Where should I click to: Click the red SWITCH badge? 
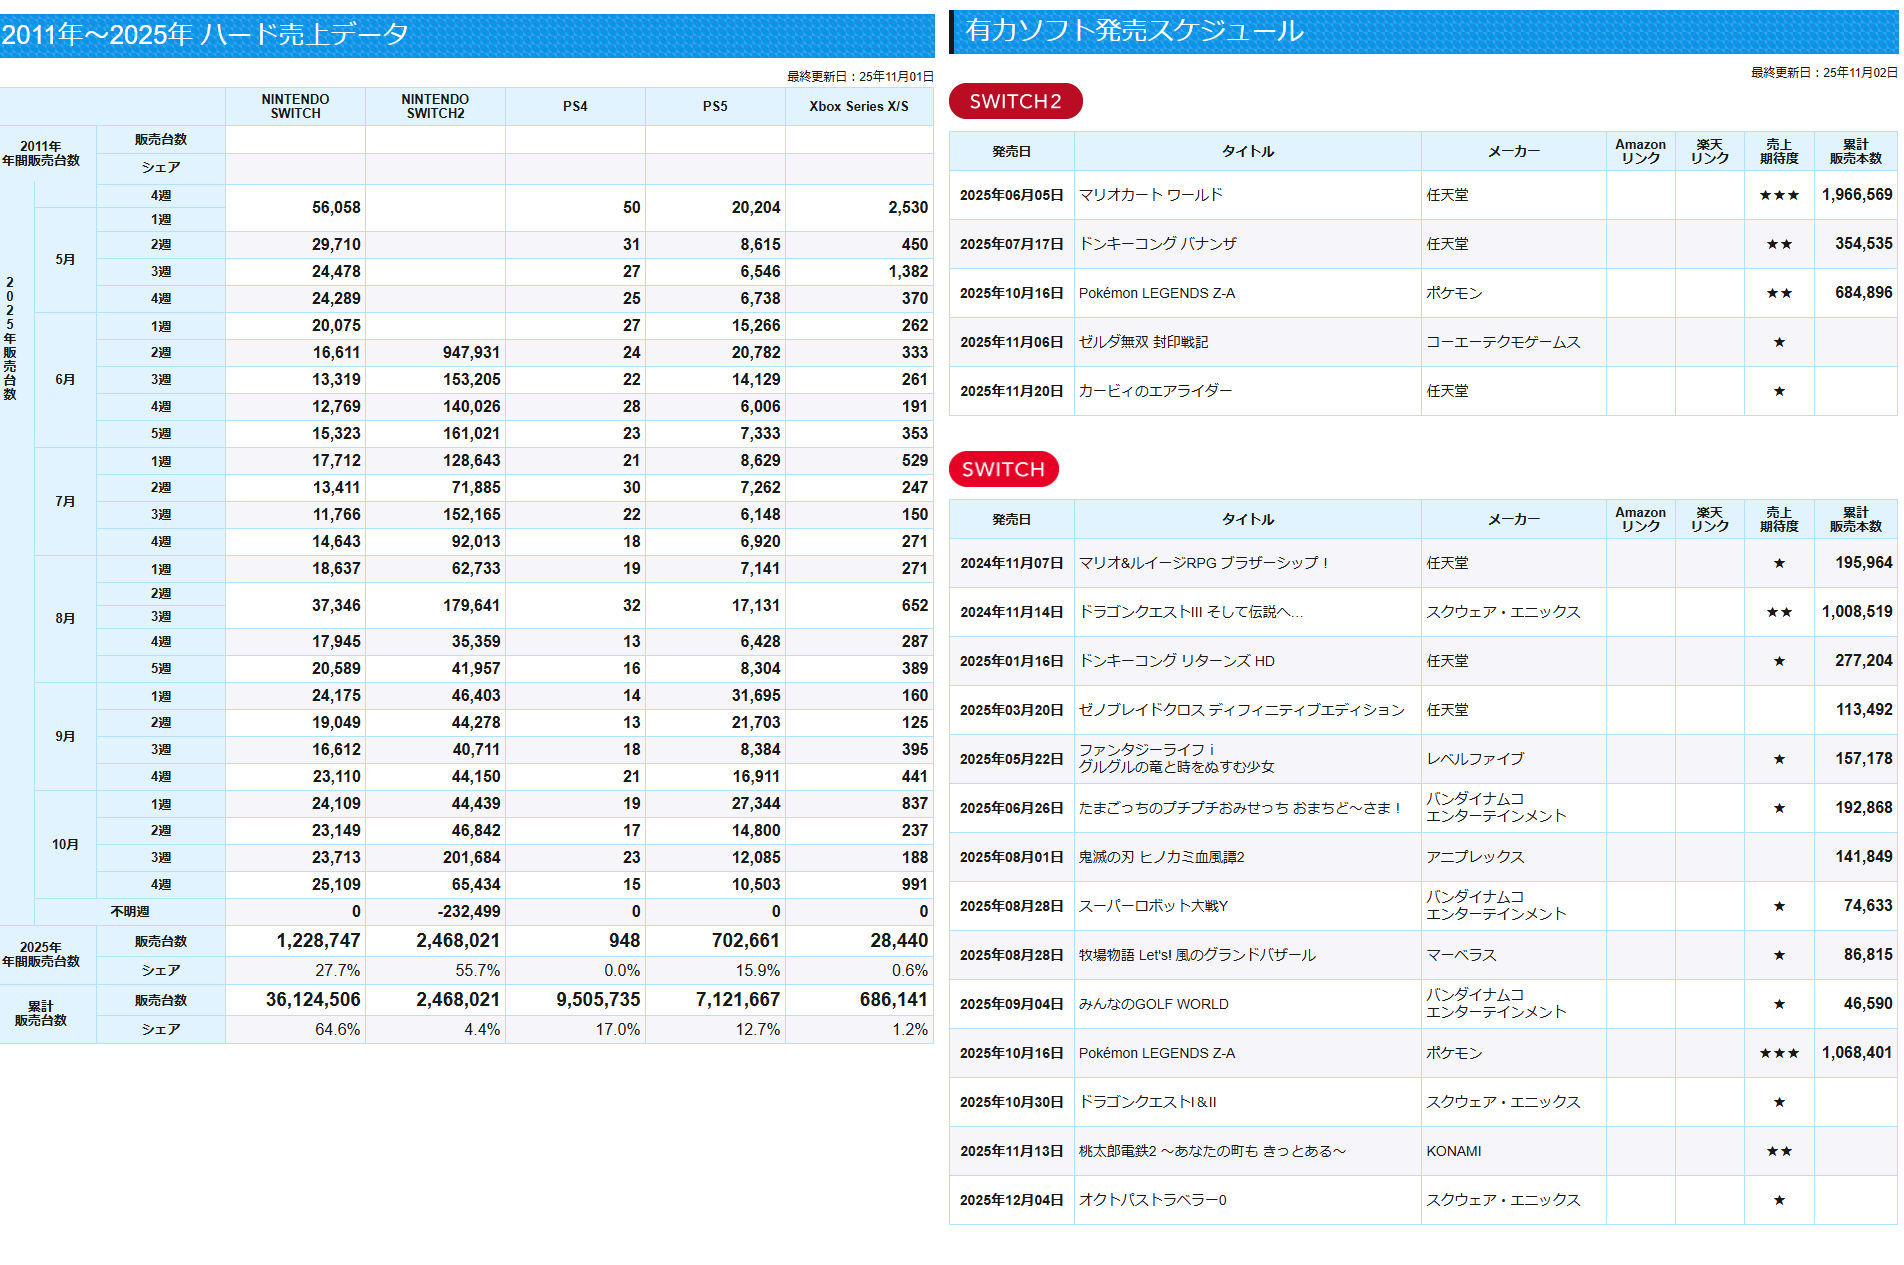coord(1002,469)
